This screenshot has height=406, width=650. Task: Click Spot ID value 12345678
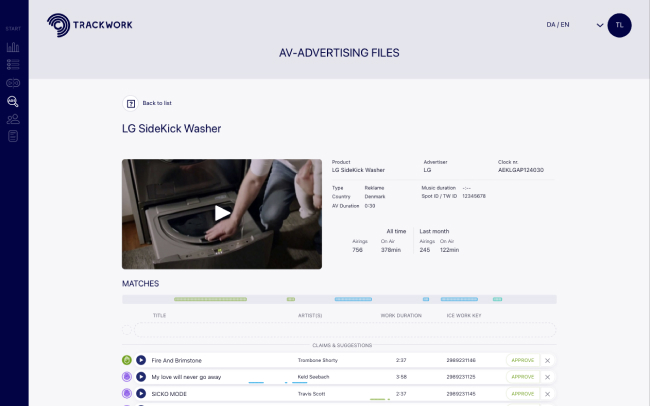coord(474,196)
